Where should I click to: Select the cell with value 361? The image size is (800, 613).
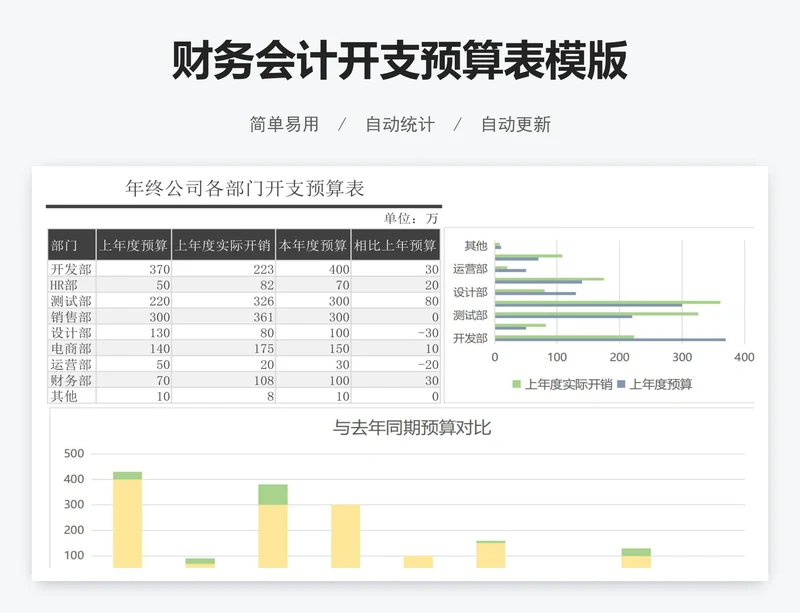coord(223,316)
